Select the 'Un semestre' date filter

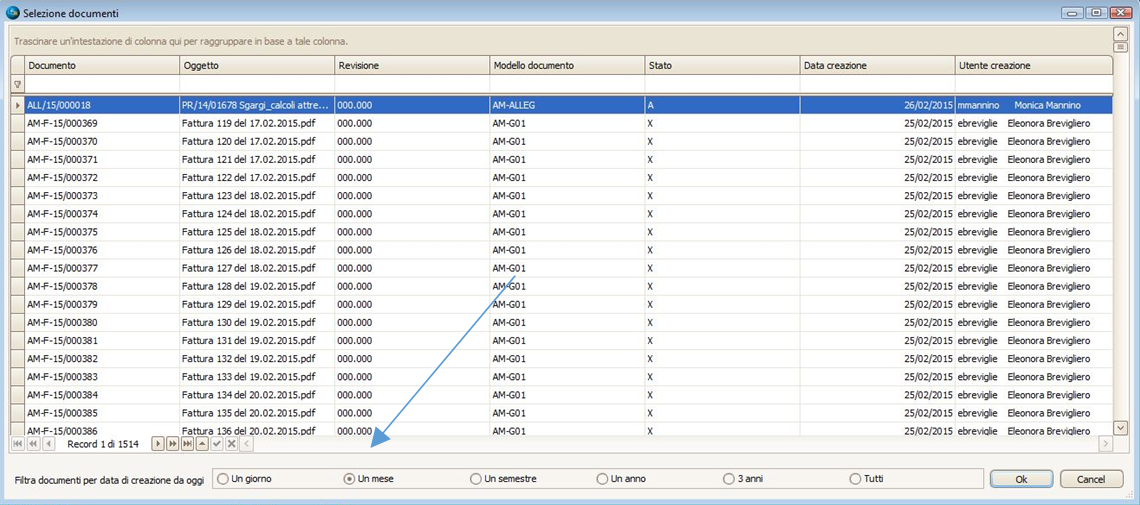[x=476, y=479]
